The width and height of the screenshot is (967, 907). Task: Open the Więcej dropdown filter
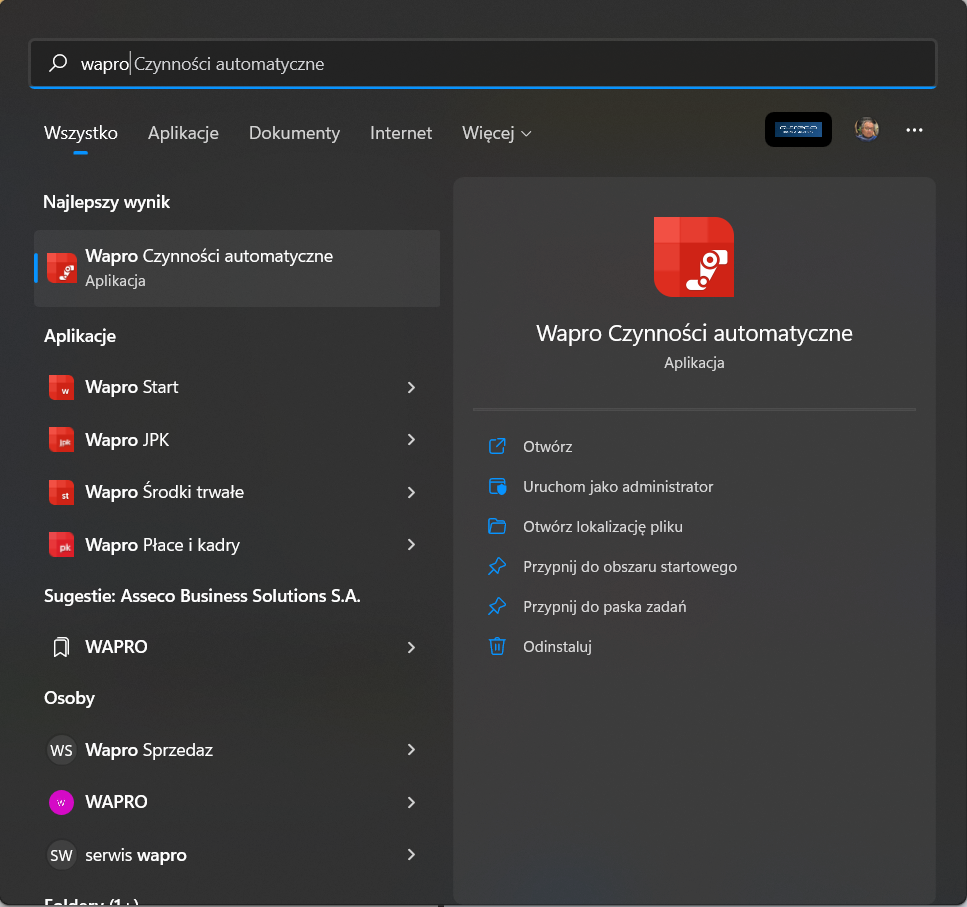pyautogui.click(x=496, y=133)
